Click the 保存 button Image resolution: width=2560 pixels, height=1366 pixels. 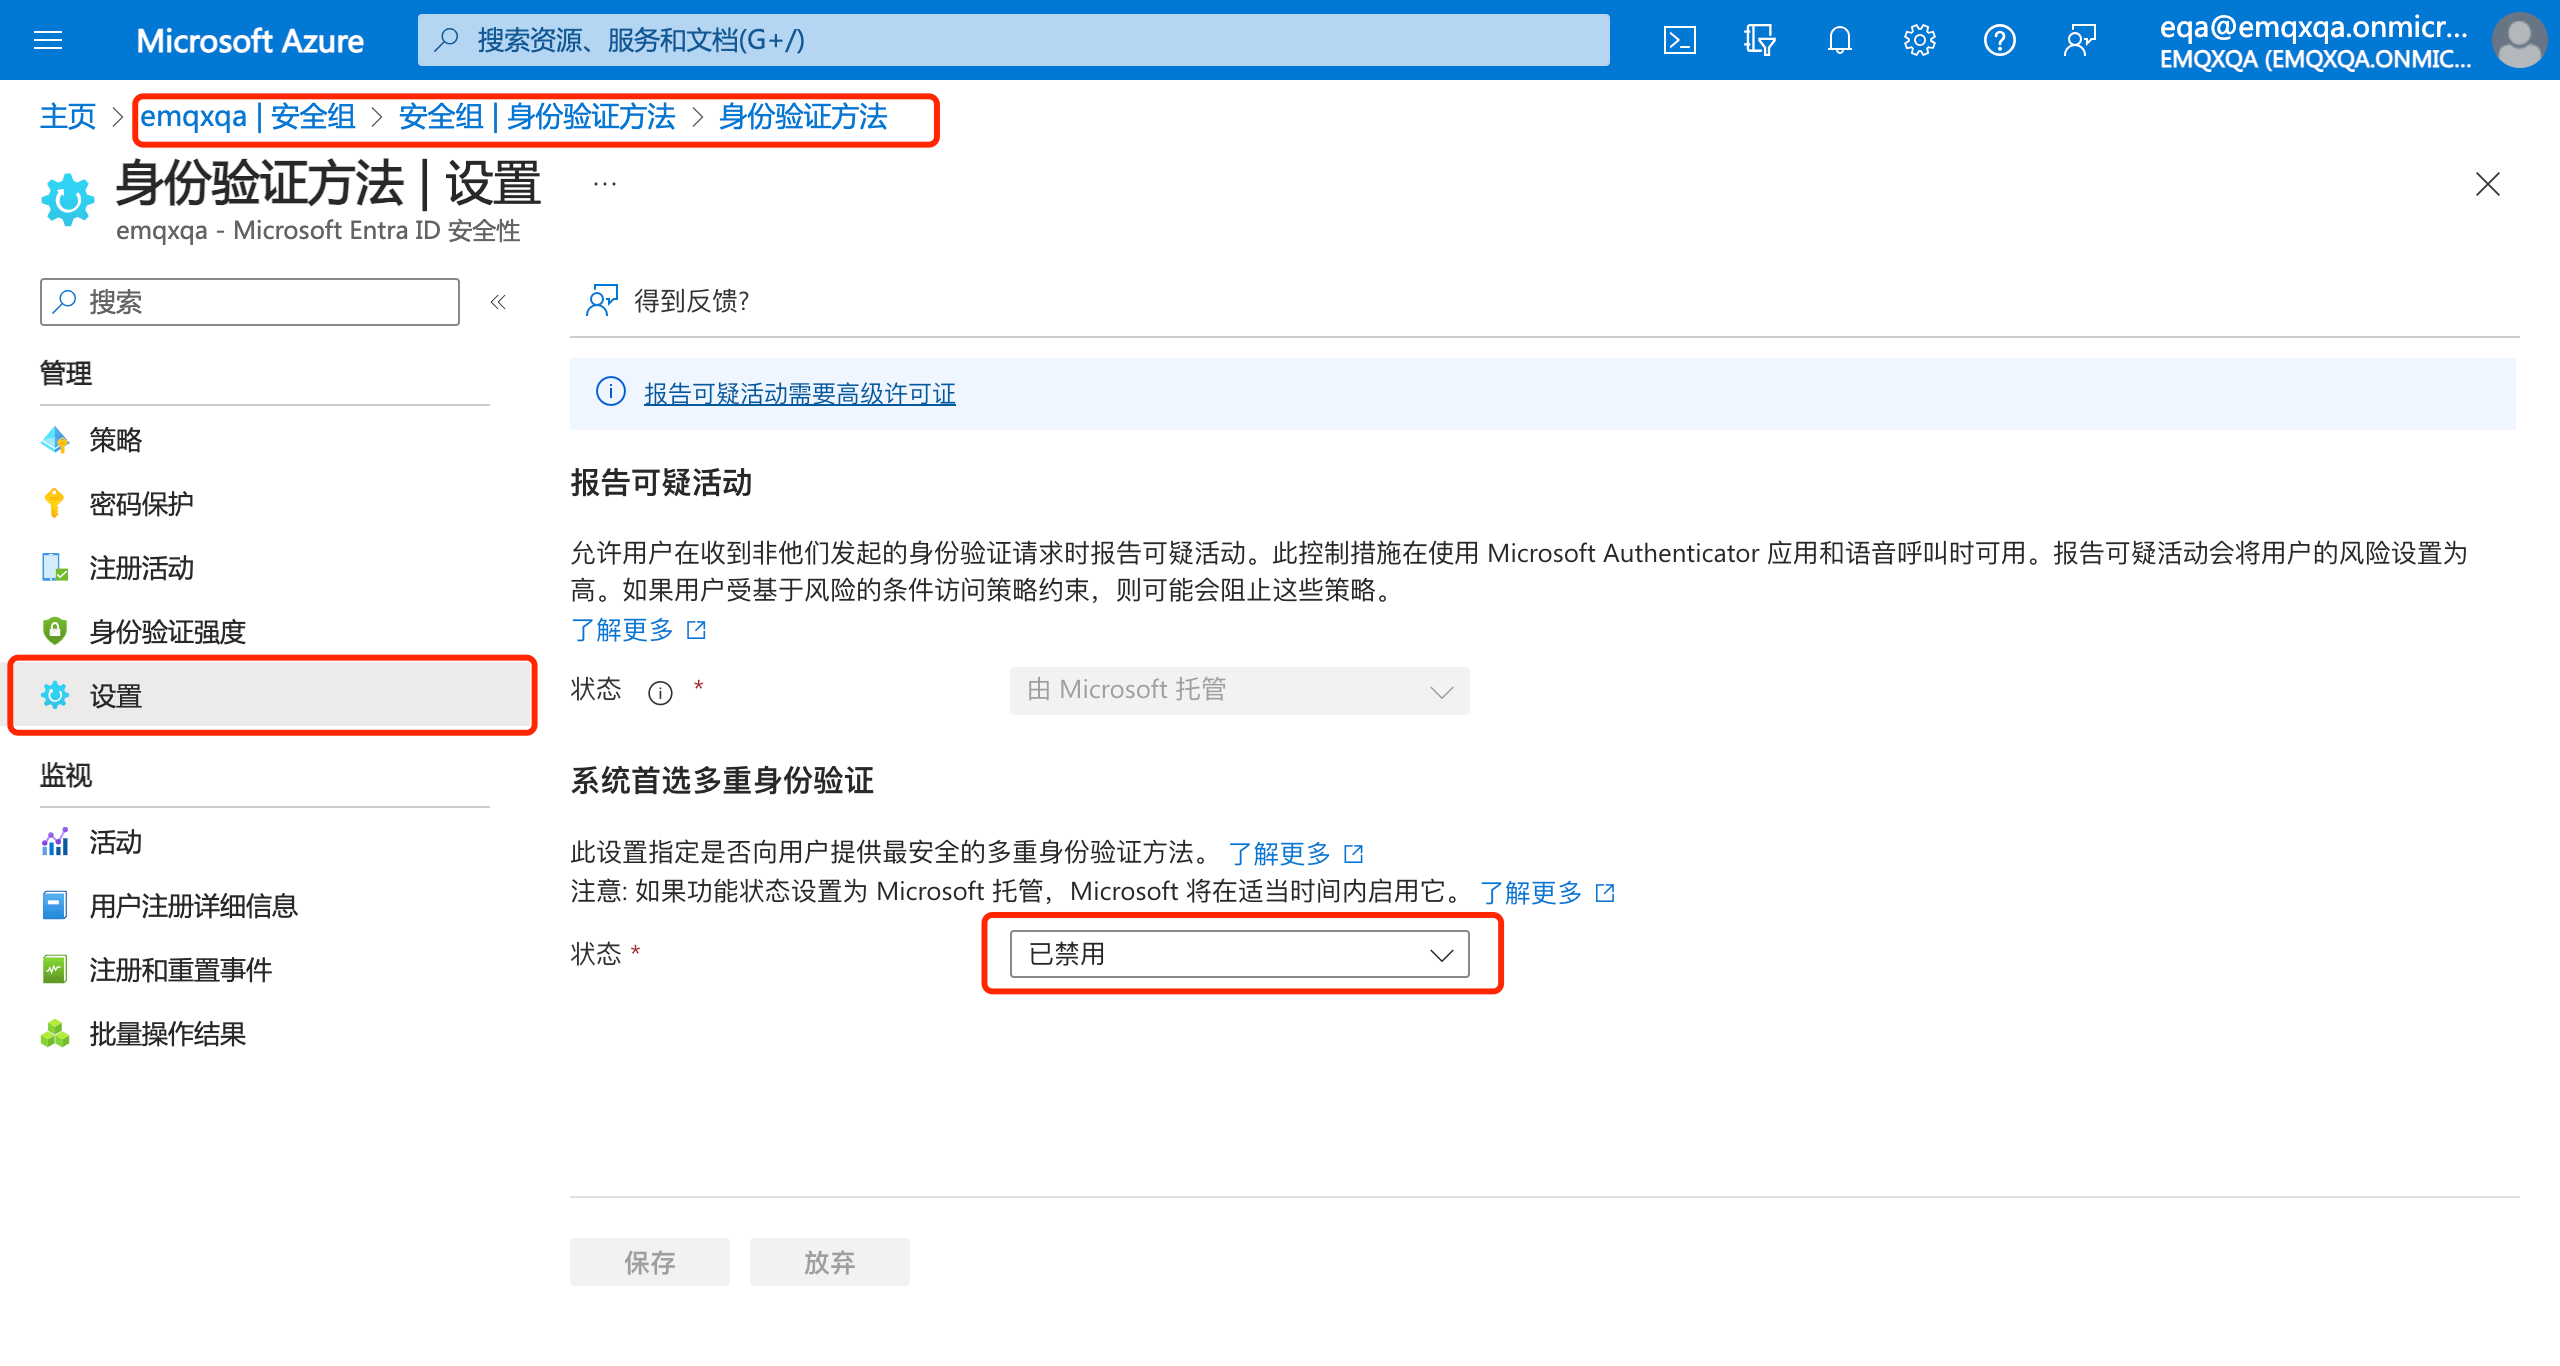pos(649,1261)
